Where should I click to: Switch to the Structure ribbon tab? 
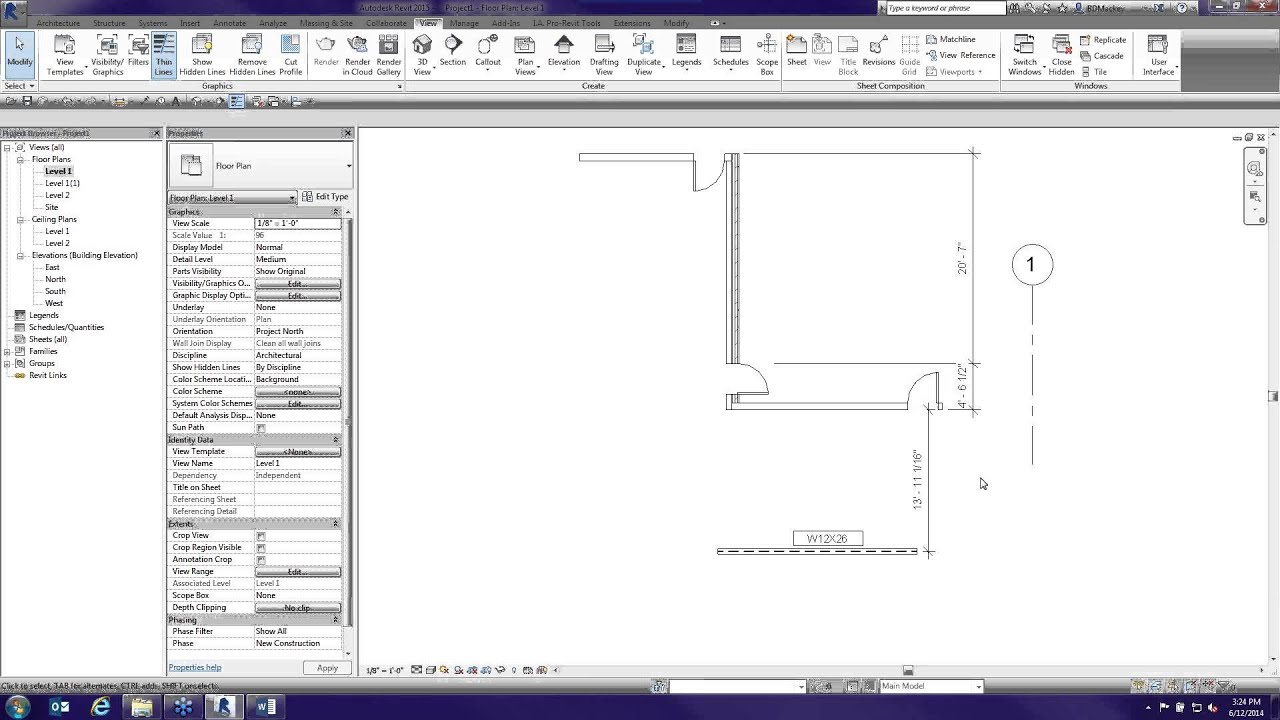point(109,23)
